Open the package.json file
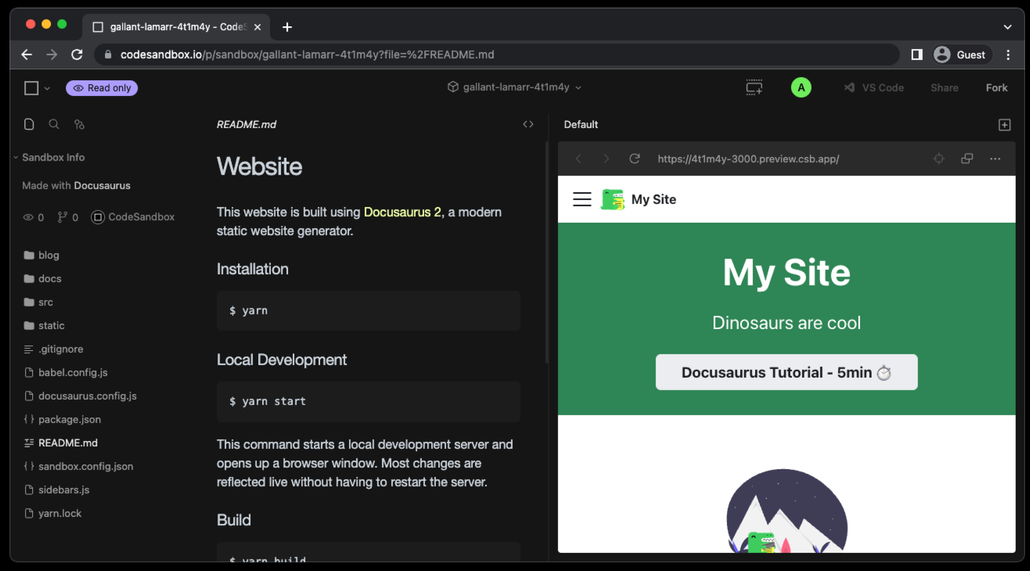This screenshot has width=1030, height=571. (69, 420)
